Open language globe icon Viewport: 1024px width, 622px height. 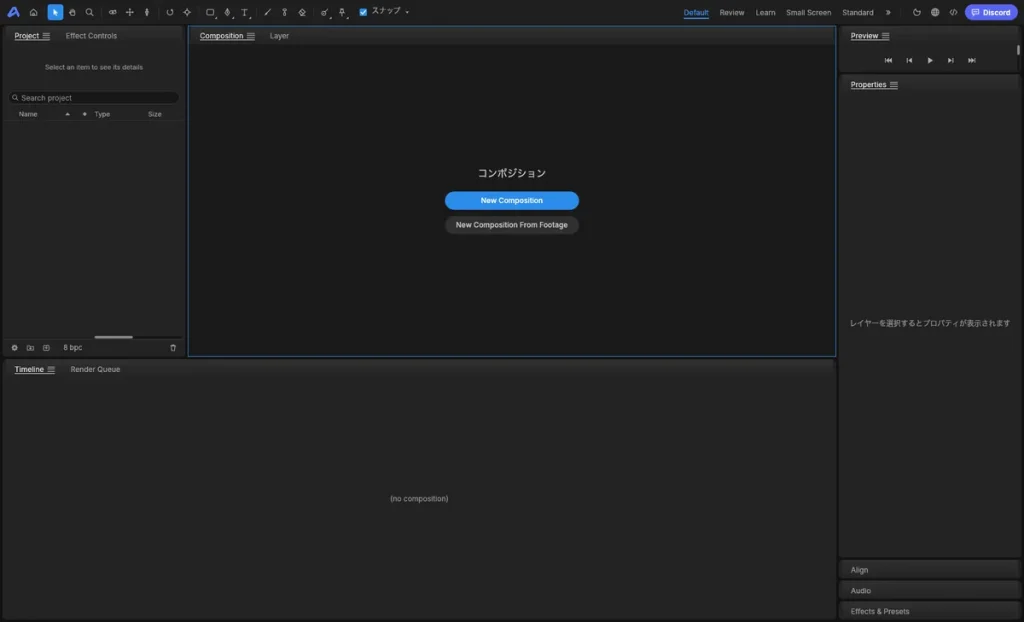[x=935, y=12]
